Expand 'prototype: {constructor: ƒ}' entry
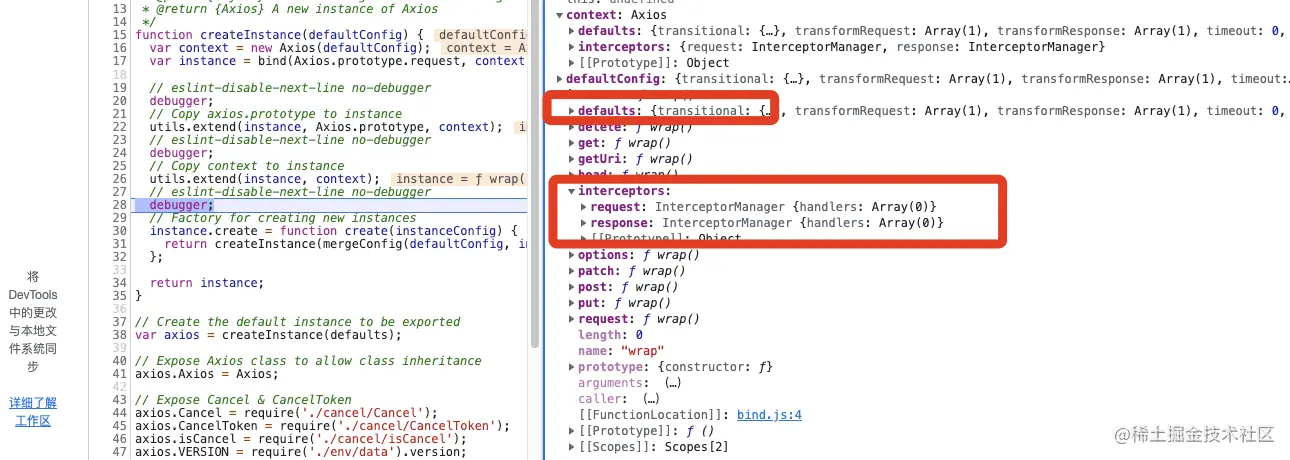1290x460 pixels. coord(572,367)
